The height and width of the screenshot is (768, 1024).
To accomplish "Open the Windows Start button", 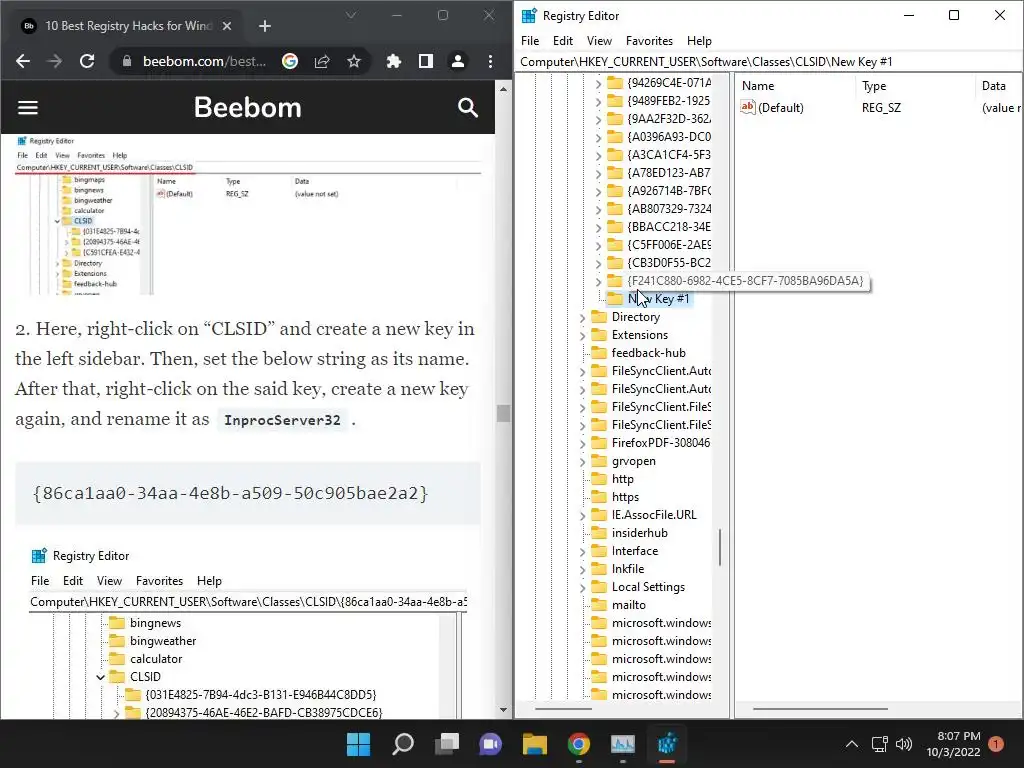I will click(x=358, y=744).
